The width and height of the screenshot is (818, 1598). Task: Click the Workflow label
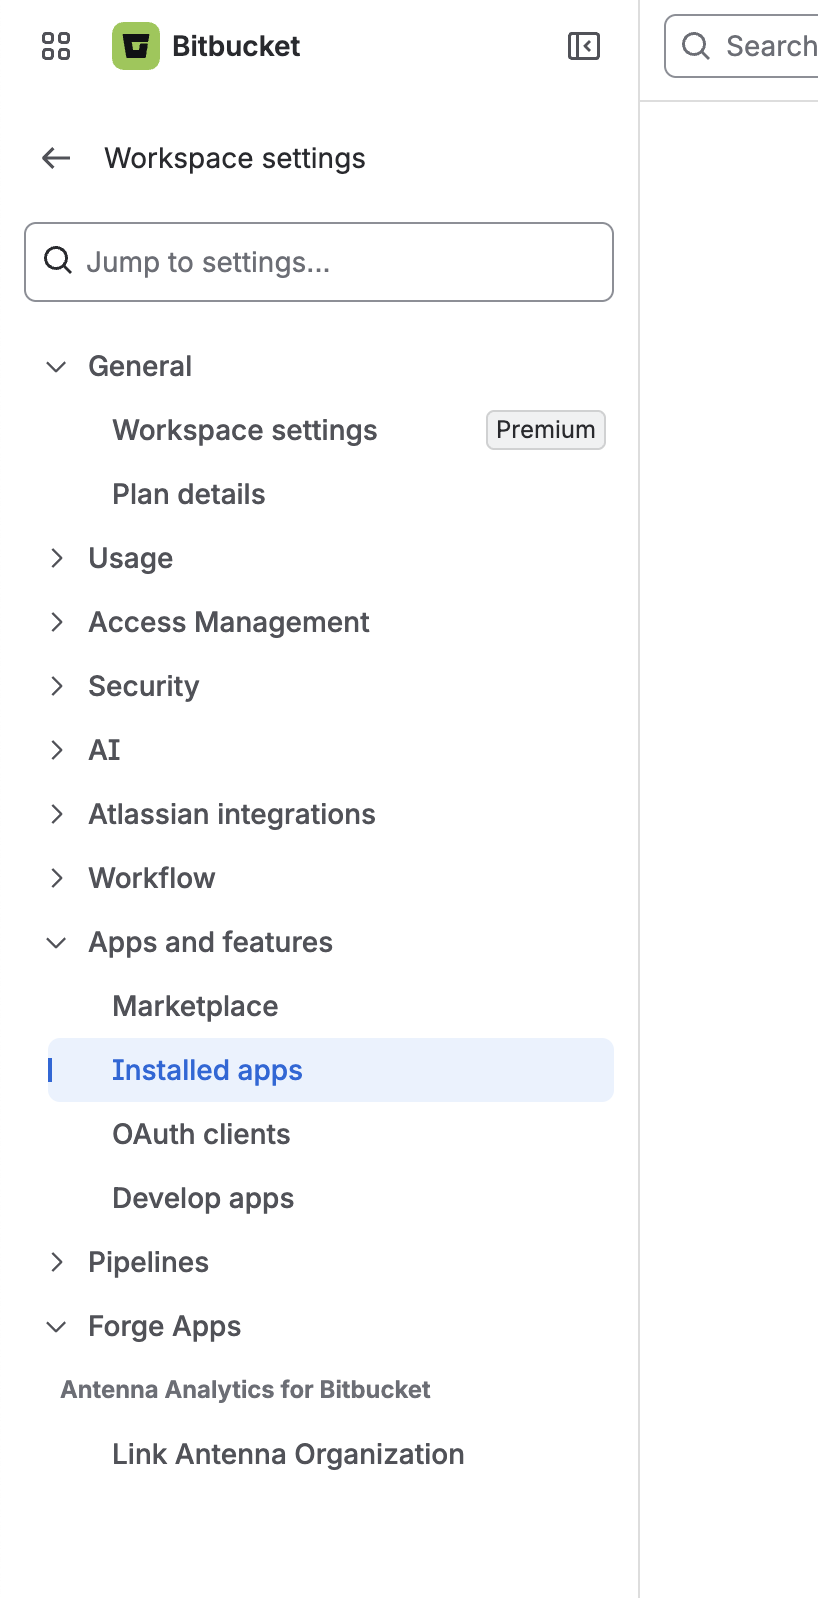point(152,878)
